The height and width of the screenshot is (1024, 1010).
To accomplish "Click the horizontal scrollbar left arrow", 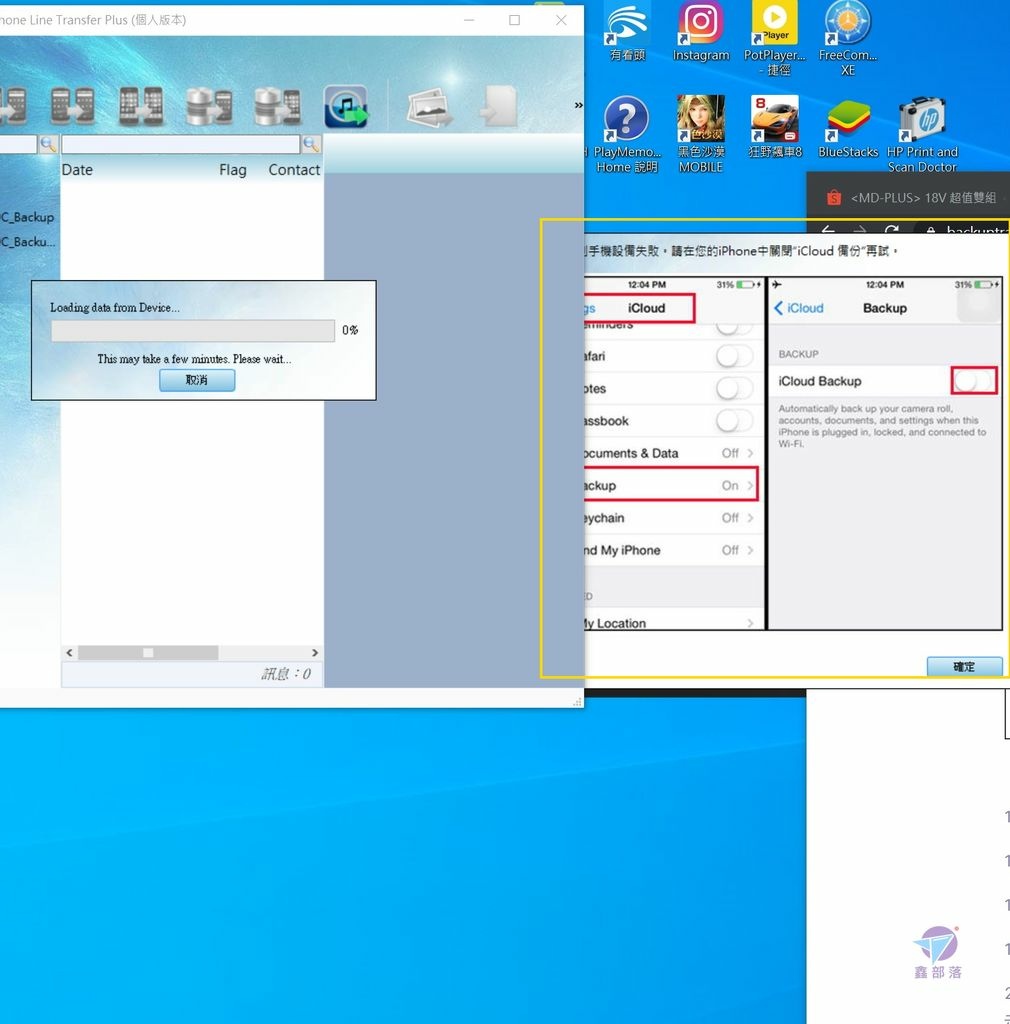I will pyautogui.click(x=69, y=652).
